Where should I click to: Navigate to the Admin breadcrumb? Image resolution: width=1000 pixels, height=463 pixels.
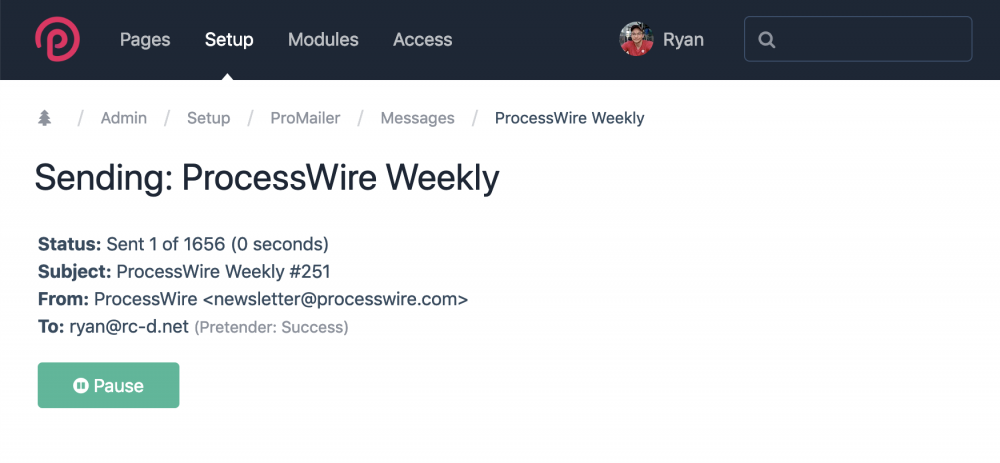pyautogui.click(x=124, y=118)
